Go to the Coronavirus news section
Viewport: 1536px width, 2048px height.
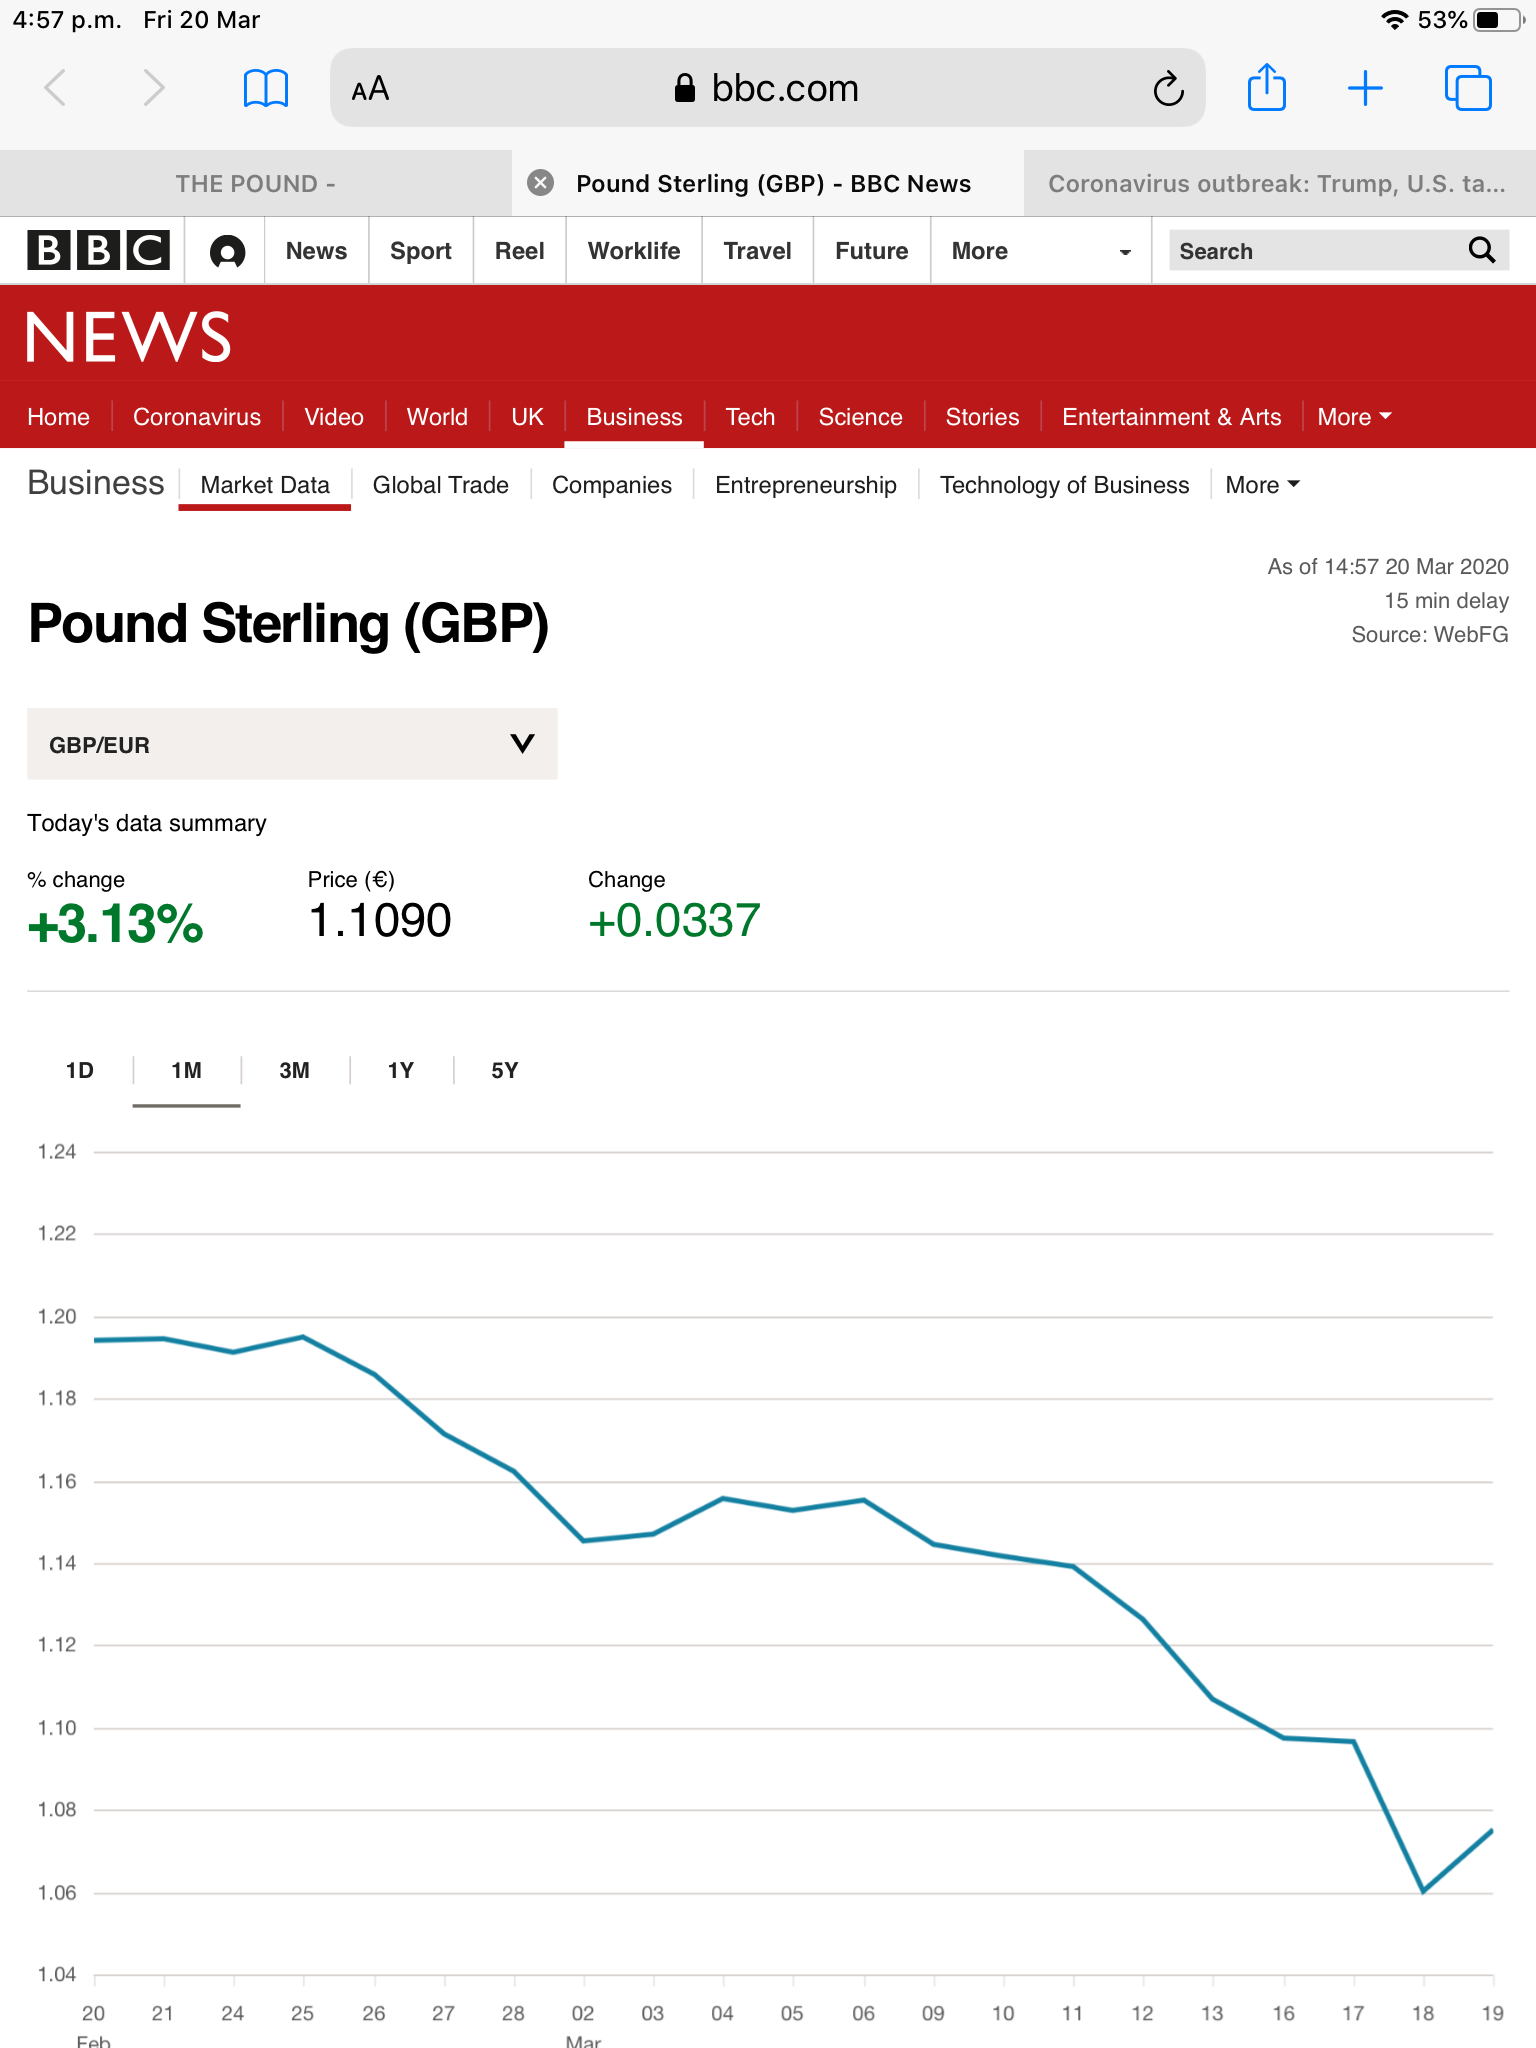tap(197, 417)
